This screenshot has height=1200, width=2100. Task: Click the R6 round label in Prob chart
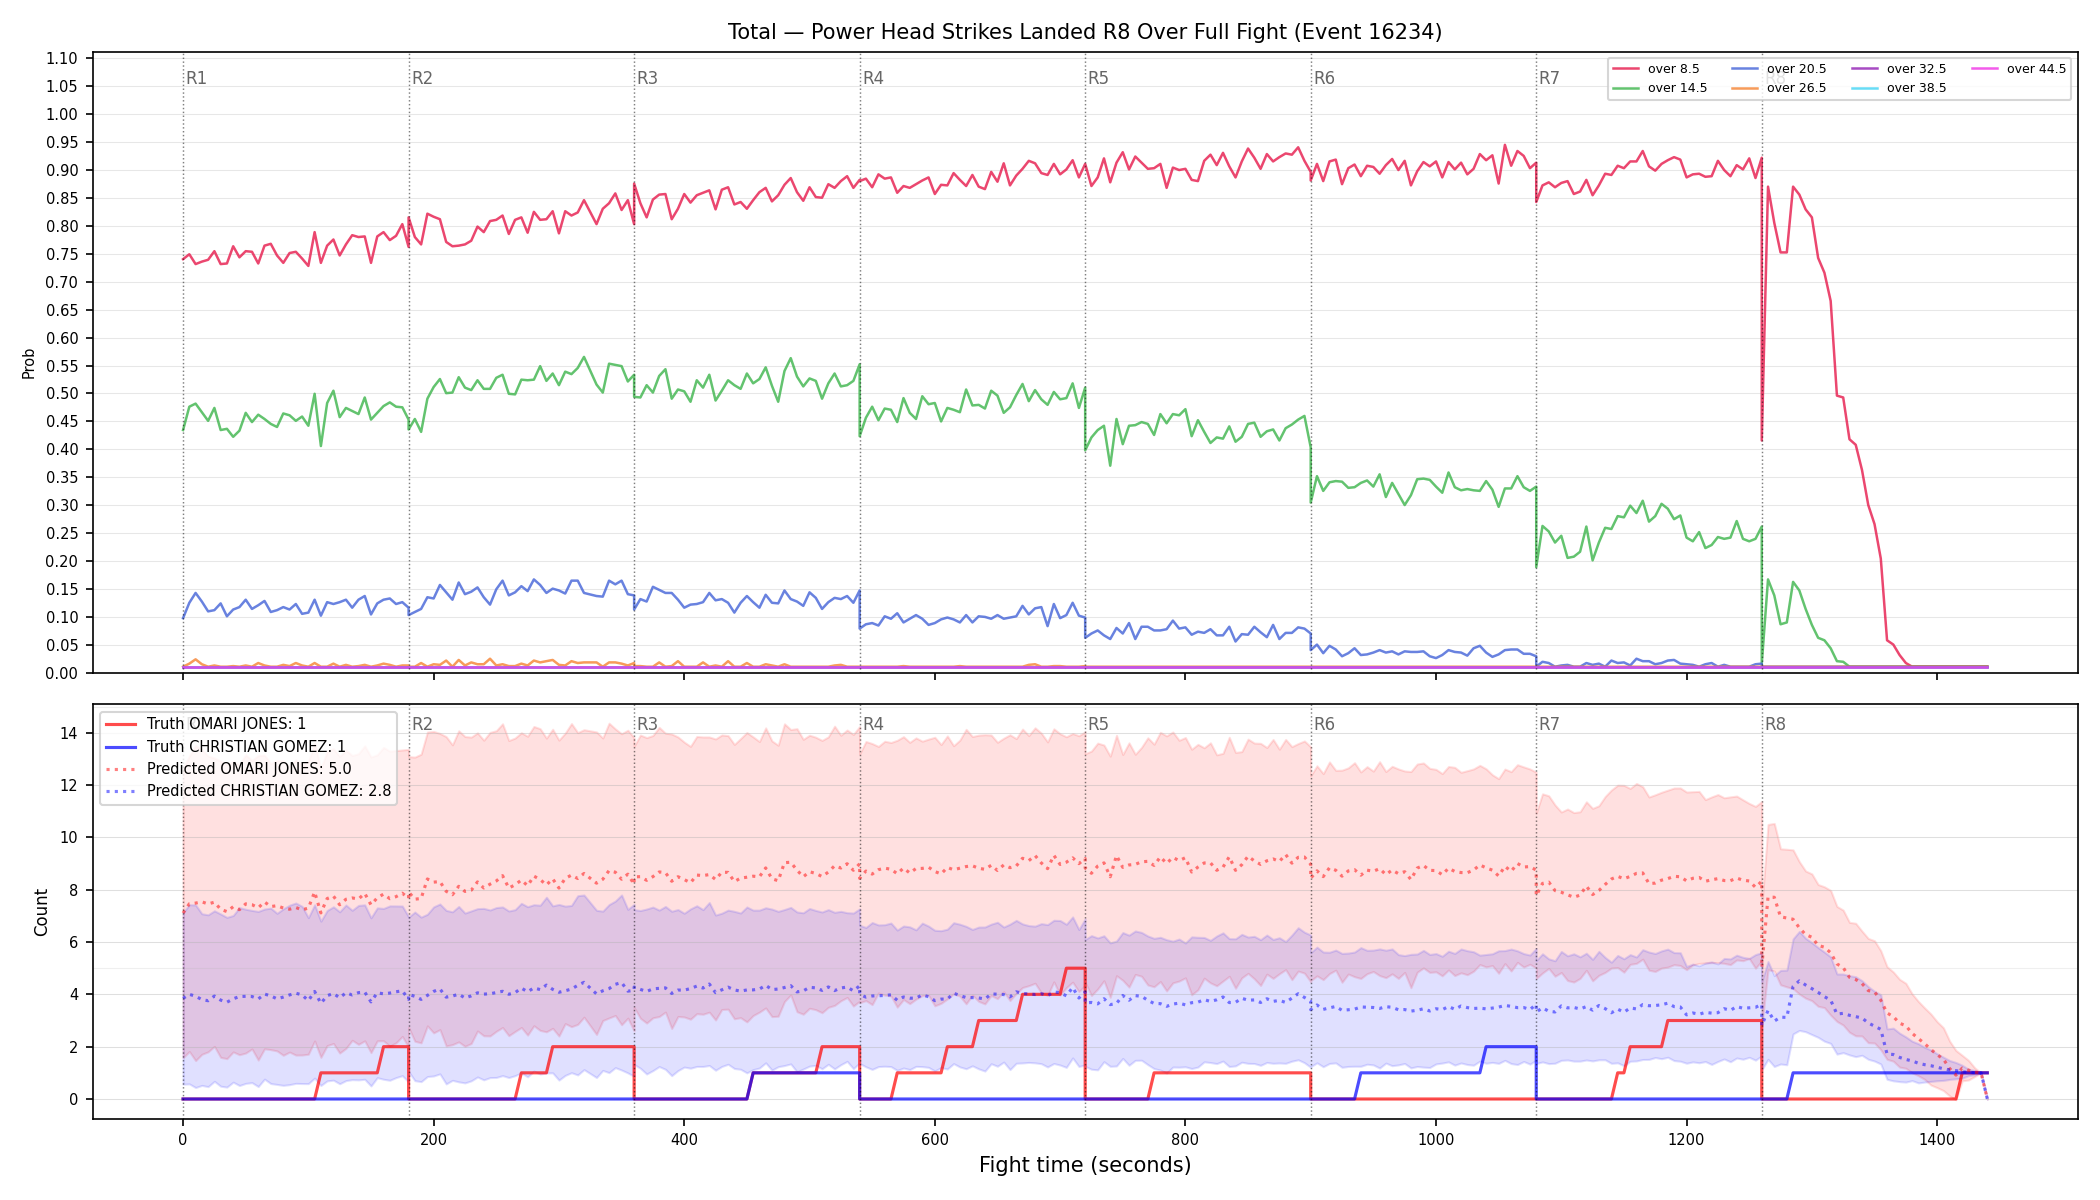1324,78
